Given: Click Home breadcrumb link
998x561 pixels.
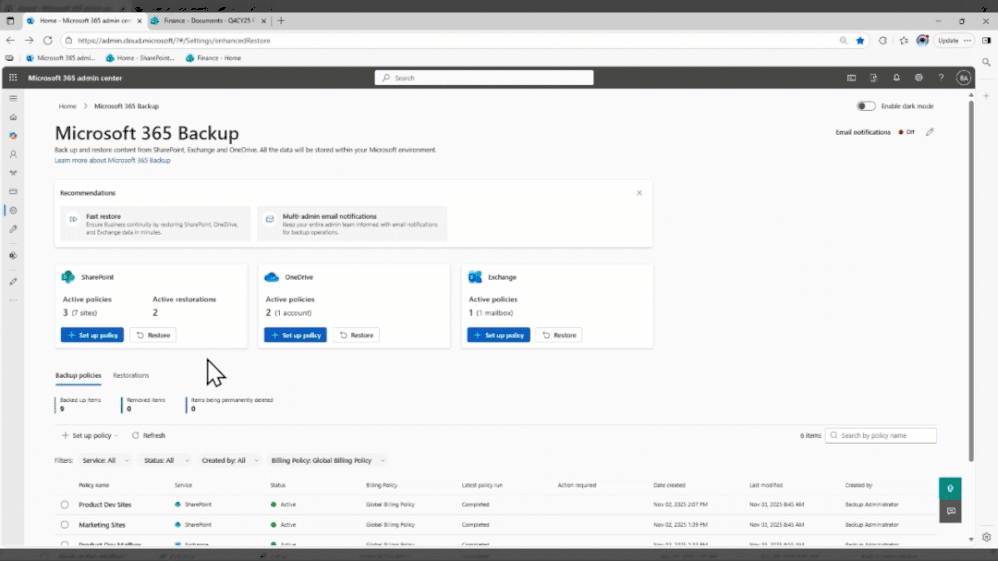Looking at the screenshot, I should pyautogui.click(x=67, y=106).
